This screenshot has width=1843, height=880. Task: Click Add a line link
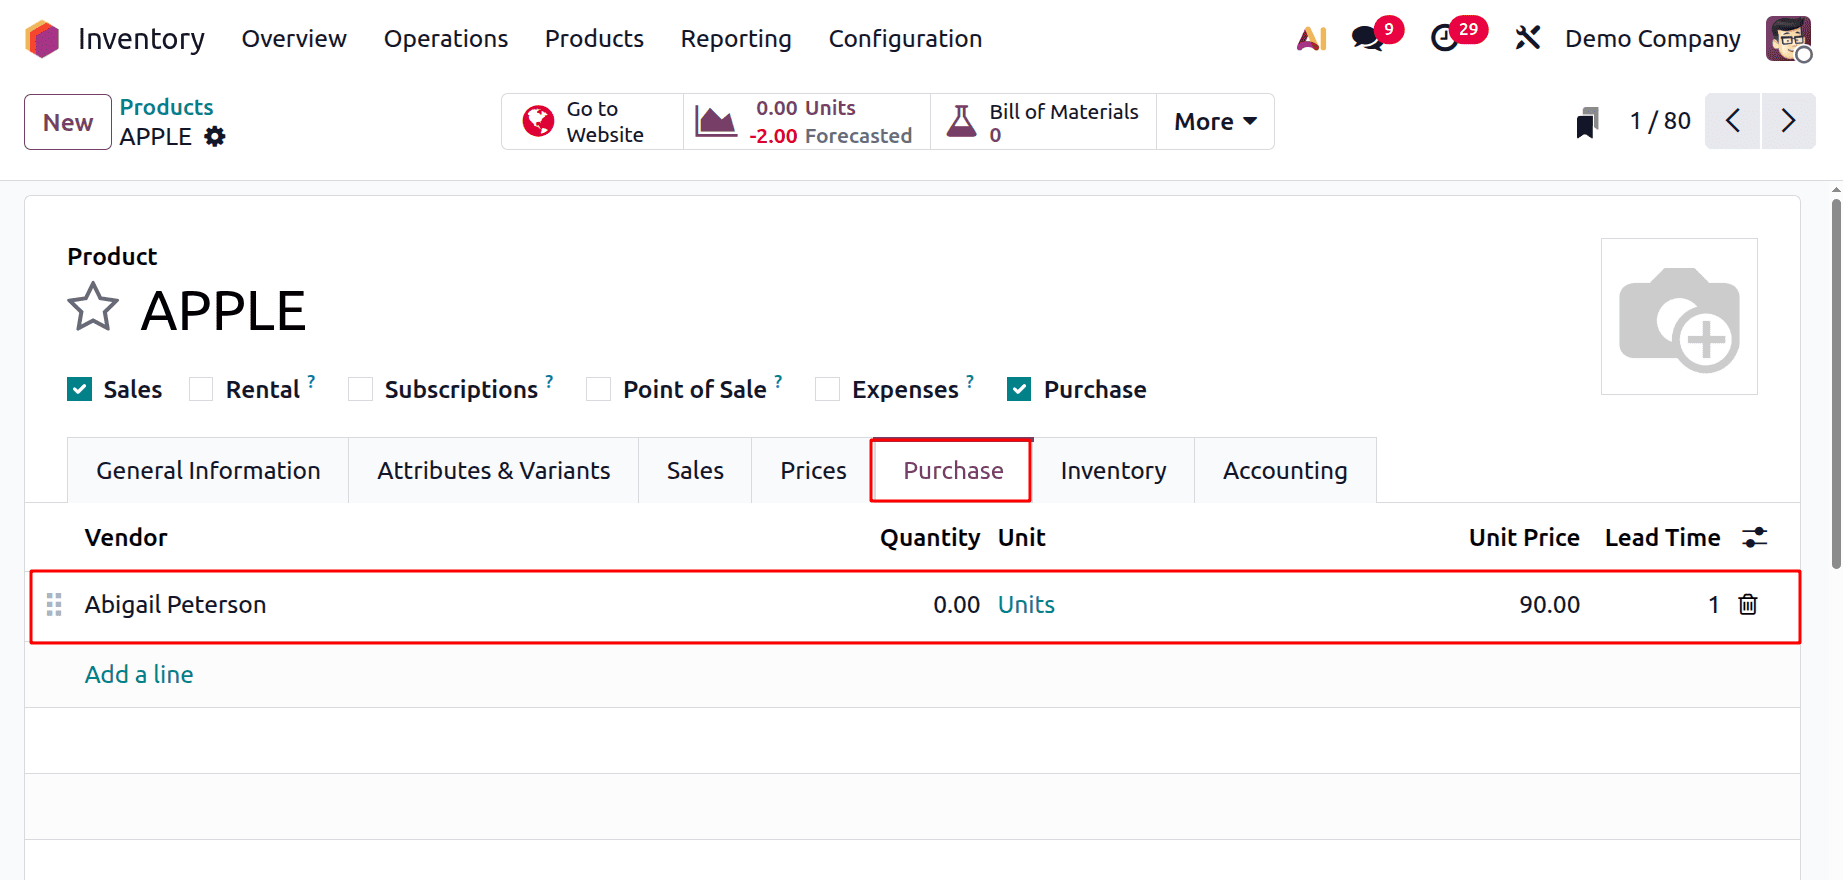[139, 675]
